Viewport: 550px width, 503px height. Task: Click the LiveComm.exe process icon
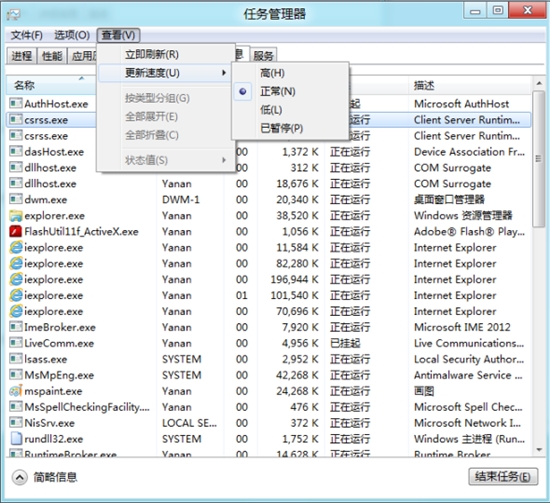15,343
